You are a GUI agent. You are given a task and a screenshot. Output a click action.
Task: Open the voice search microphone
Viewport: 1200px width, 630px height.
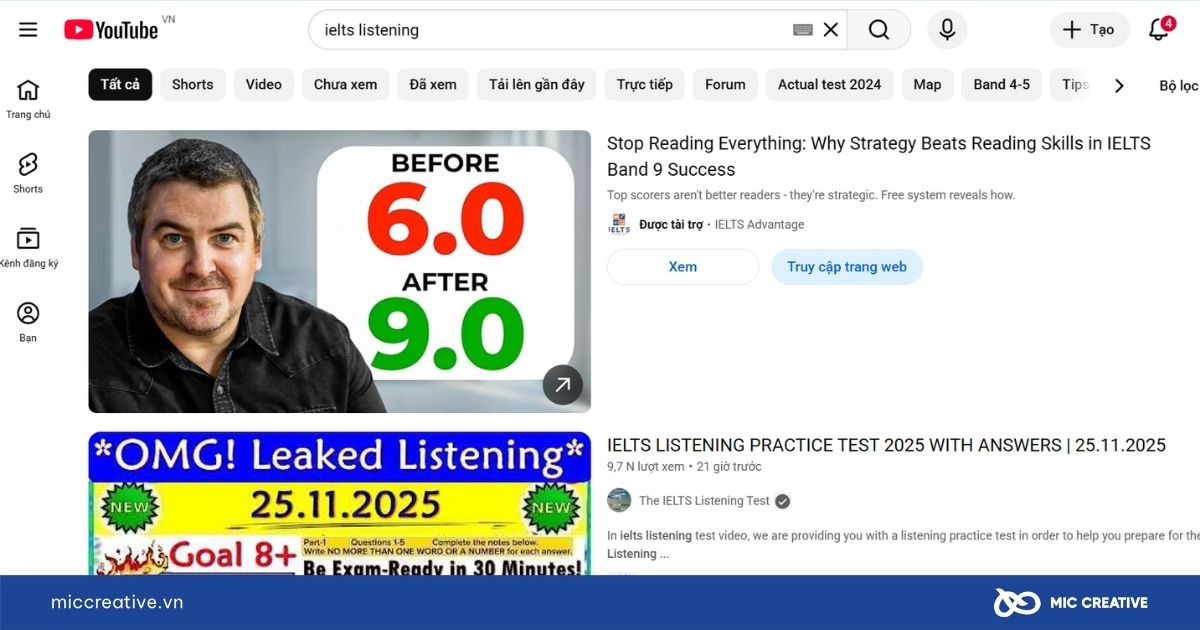click(x=946, y=29)
